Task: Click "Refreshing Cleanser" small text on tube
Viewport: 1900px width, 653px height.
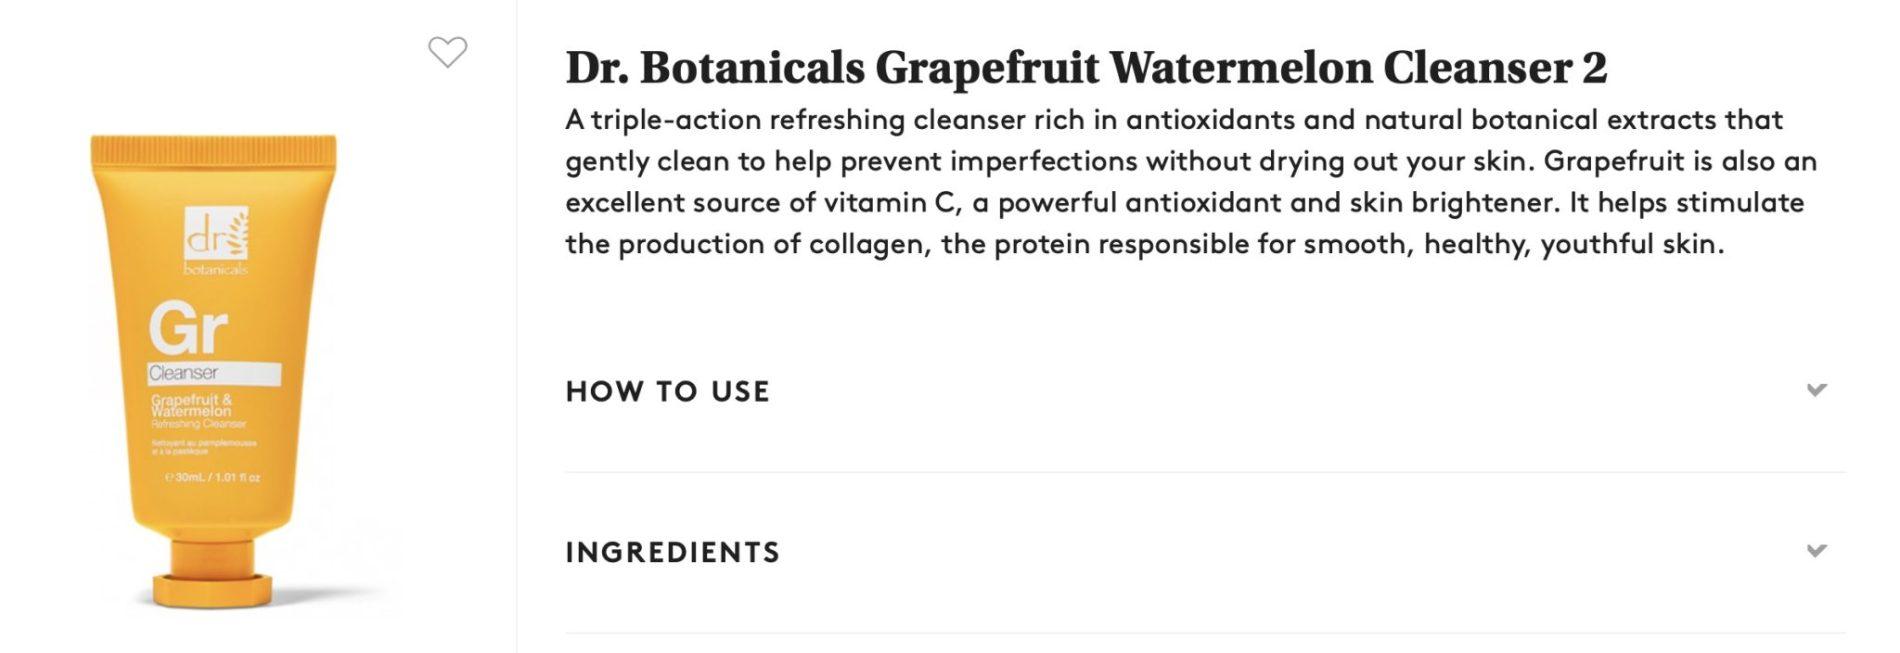Action: tap(198, 424)
